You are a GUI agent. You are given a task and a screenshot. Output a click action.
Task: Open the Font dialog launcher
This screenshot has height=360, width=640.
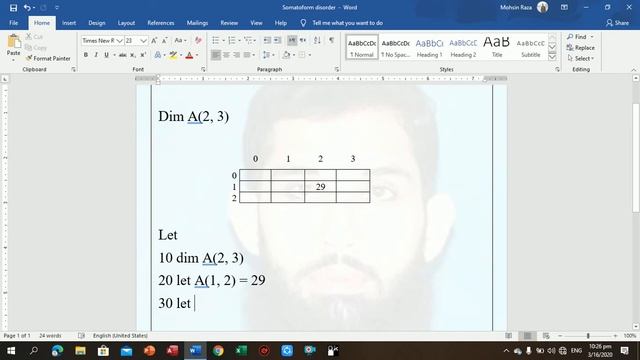(203, 70)
